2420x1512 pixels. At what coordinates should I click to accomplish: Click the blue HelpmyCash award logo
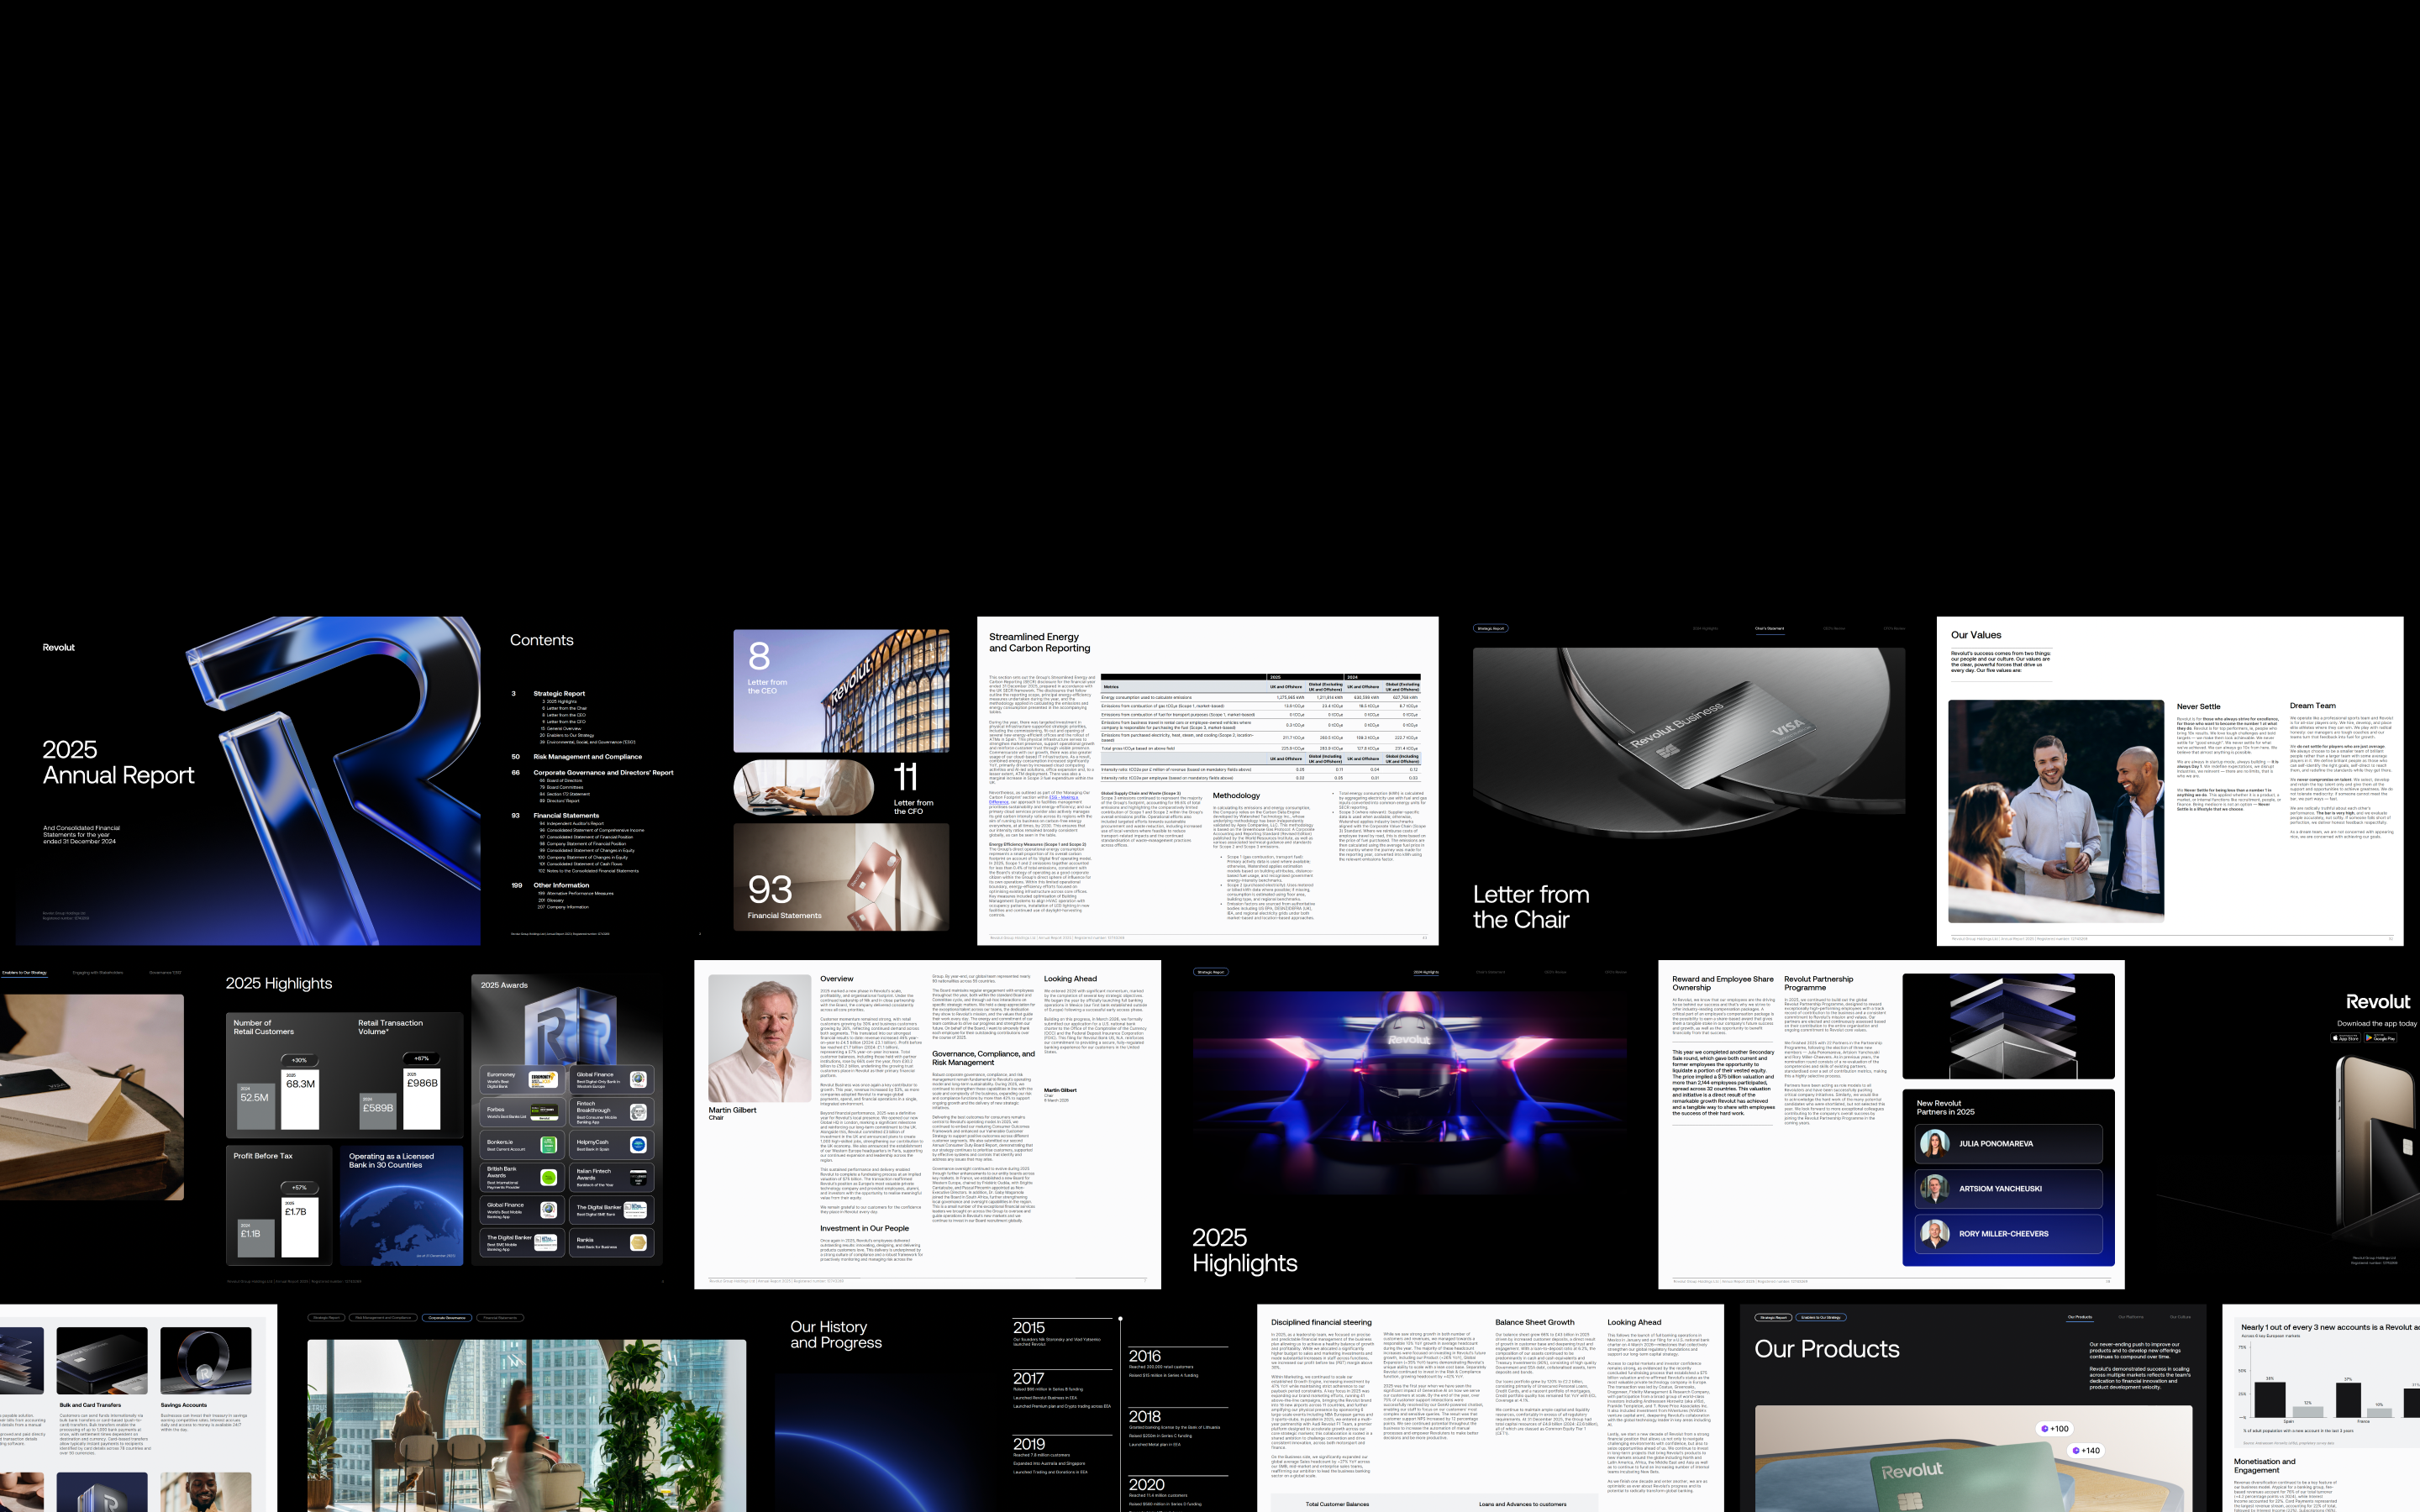pos(638,1144)
